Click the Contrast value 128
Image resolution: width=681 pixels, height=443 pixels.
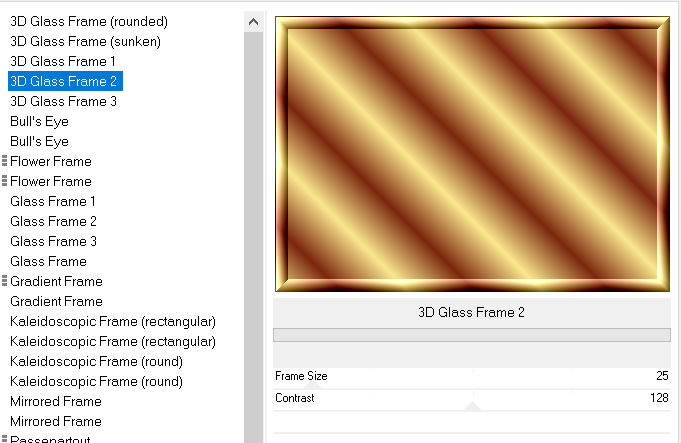[x=658, y=398]
